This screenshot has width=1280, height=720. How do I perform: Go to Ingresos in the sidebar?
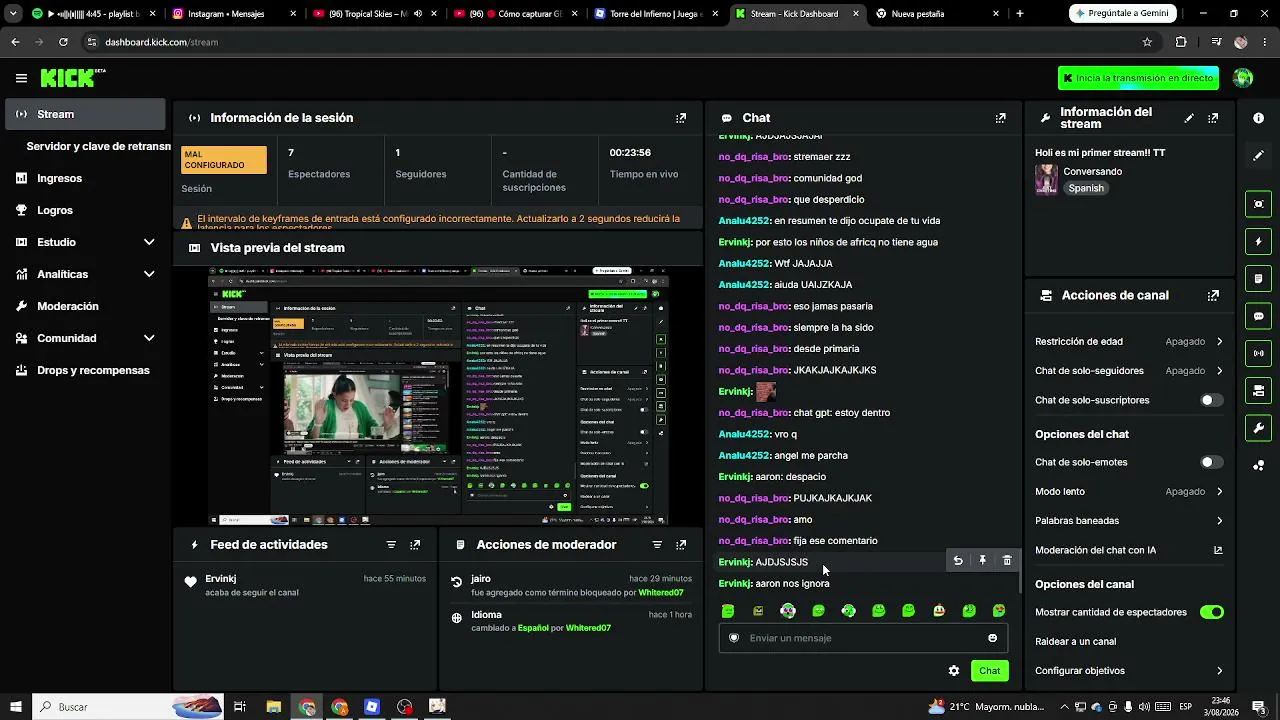click(x=85, y=178)
